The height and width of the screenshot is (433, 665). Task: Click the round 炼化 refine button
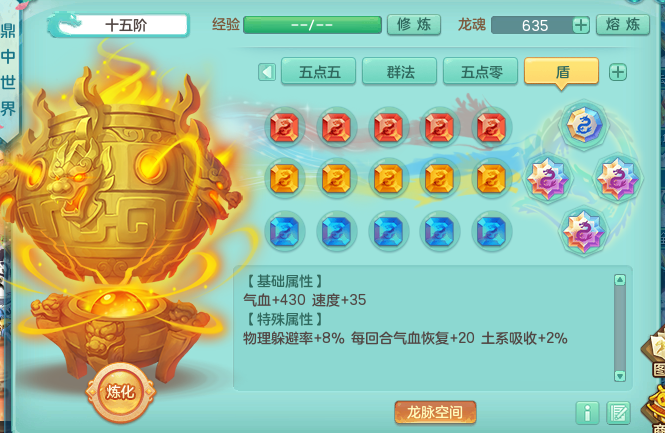(120, 391)
